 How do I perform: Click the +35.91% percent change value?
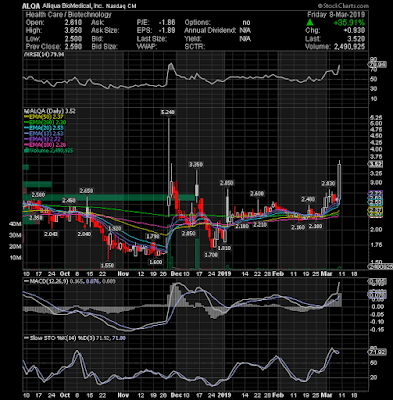[x=349, y=23]
